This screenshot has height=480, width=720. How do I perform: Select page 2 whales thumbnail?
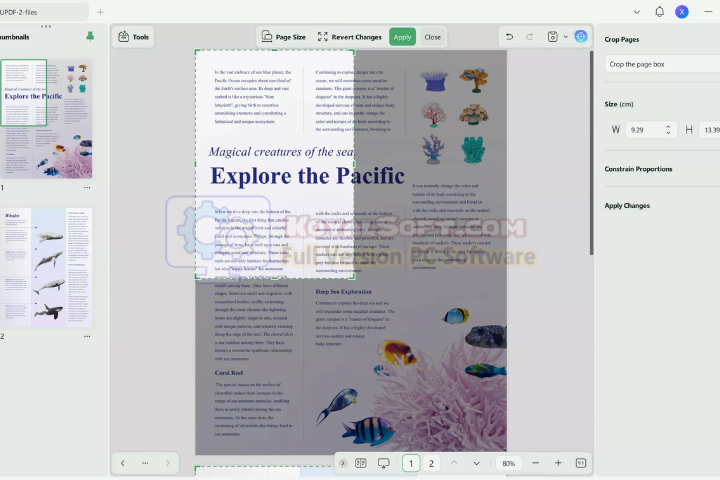(x=46, y=267)
